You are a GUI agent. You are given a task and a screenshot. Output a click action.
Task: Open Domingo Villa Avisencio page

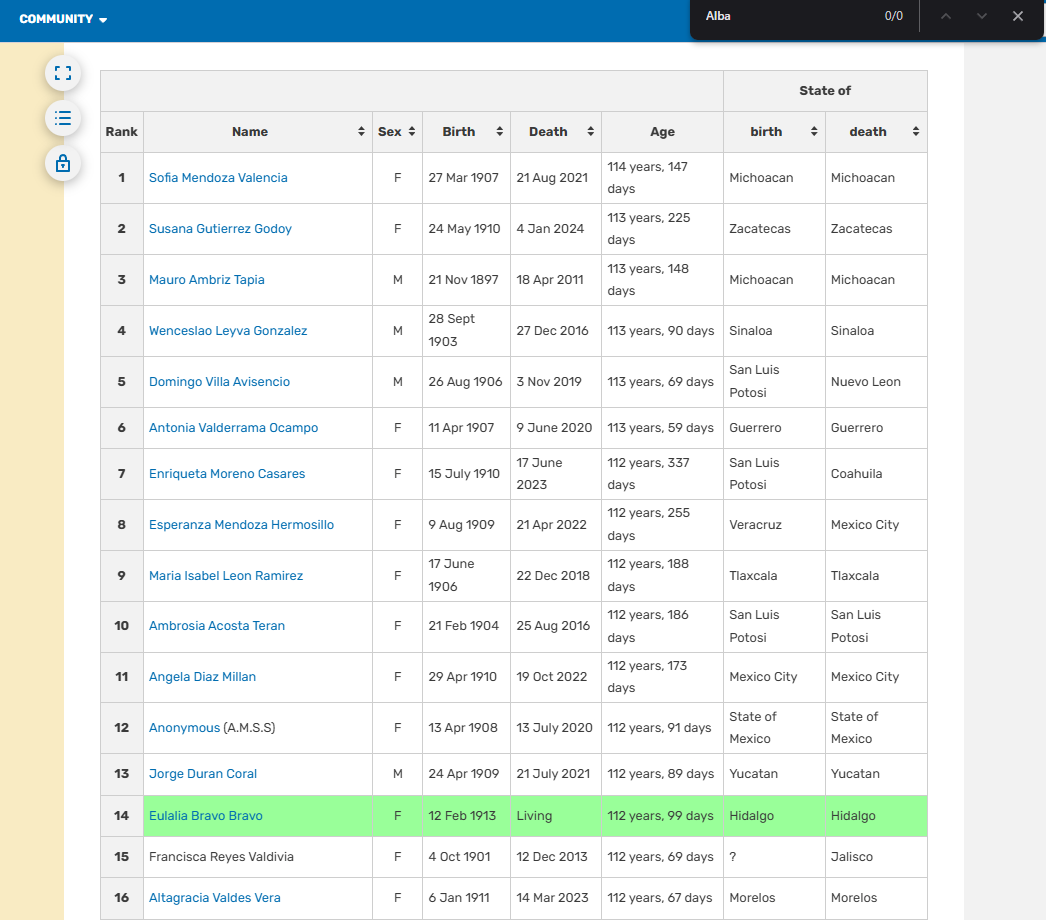pyautogui.click(x=219, y=382)
